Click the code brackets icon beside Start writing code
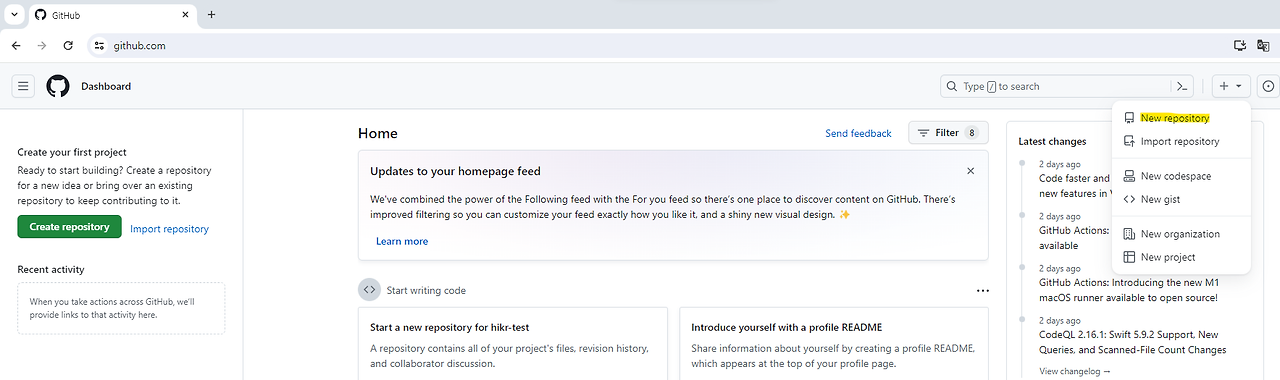The width and height of the screenshot is (1280, 380). pyautogui.click(x=369, y=290)
